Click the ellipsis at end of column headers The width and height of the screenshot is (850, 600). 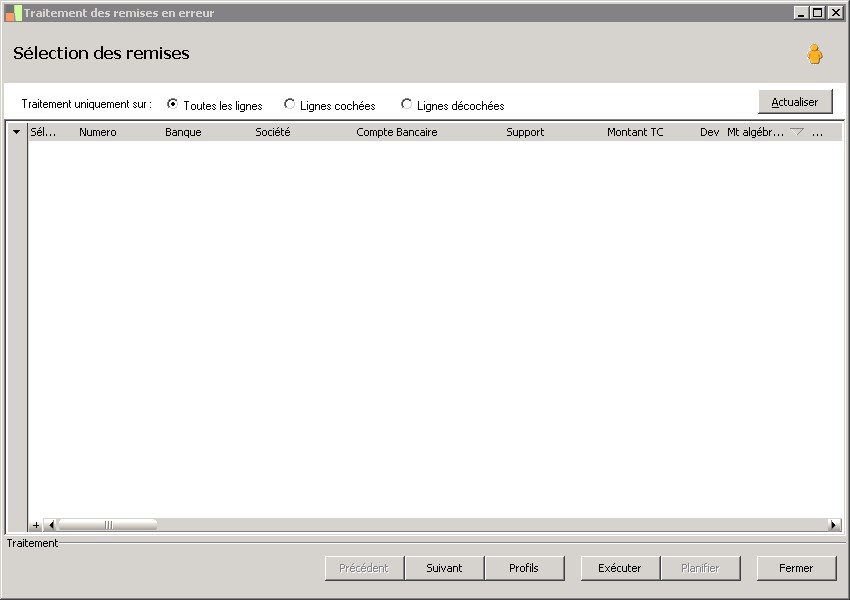click(817, 132)
